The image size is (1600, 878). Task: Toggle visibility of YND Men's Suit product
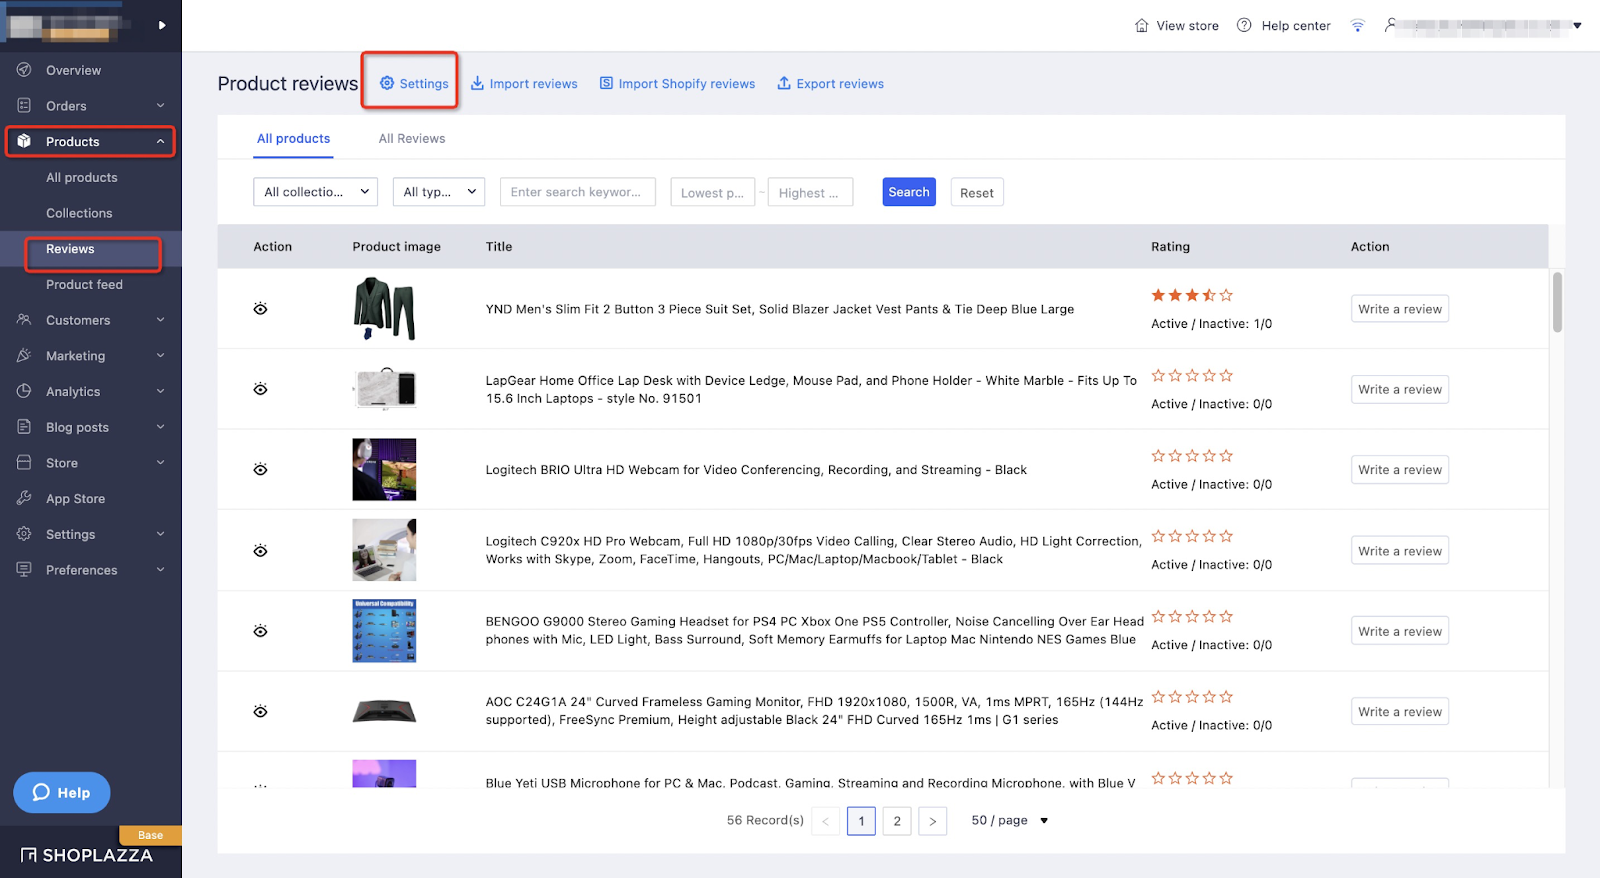tap(260, 309)
